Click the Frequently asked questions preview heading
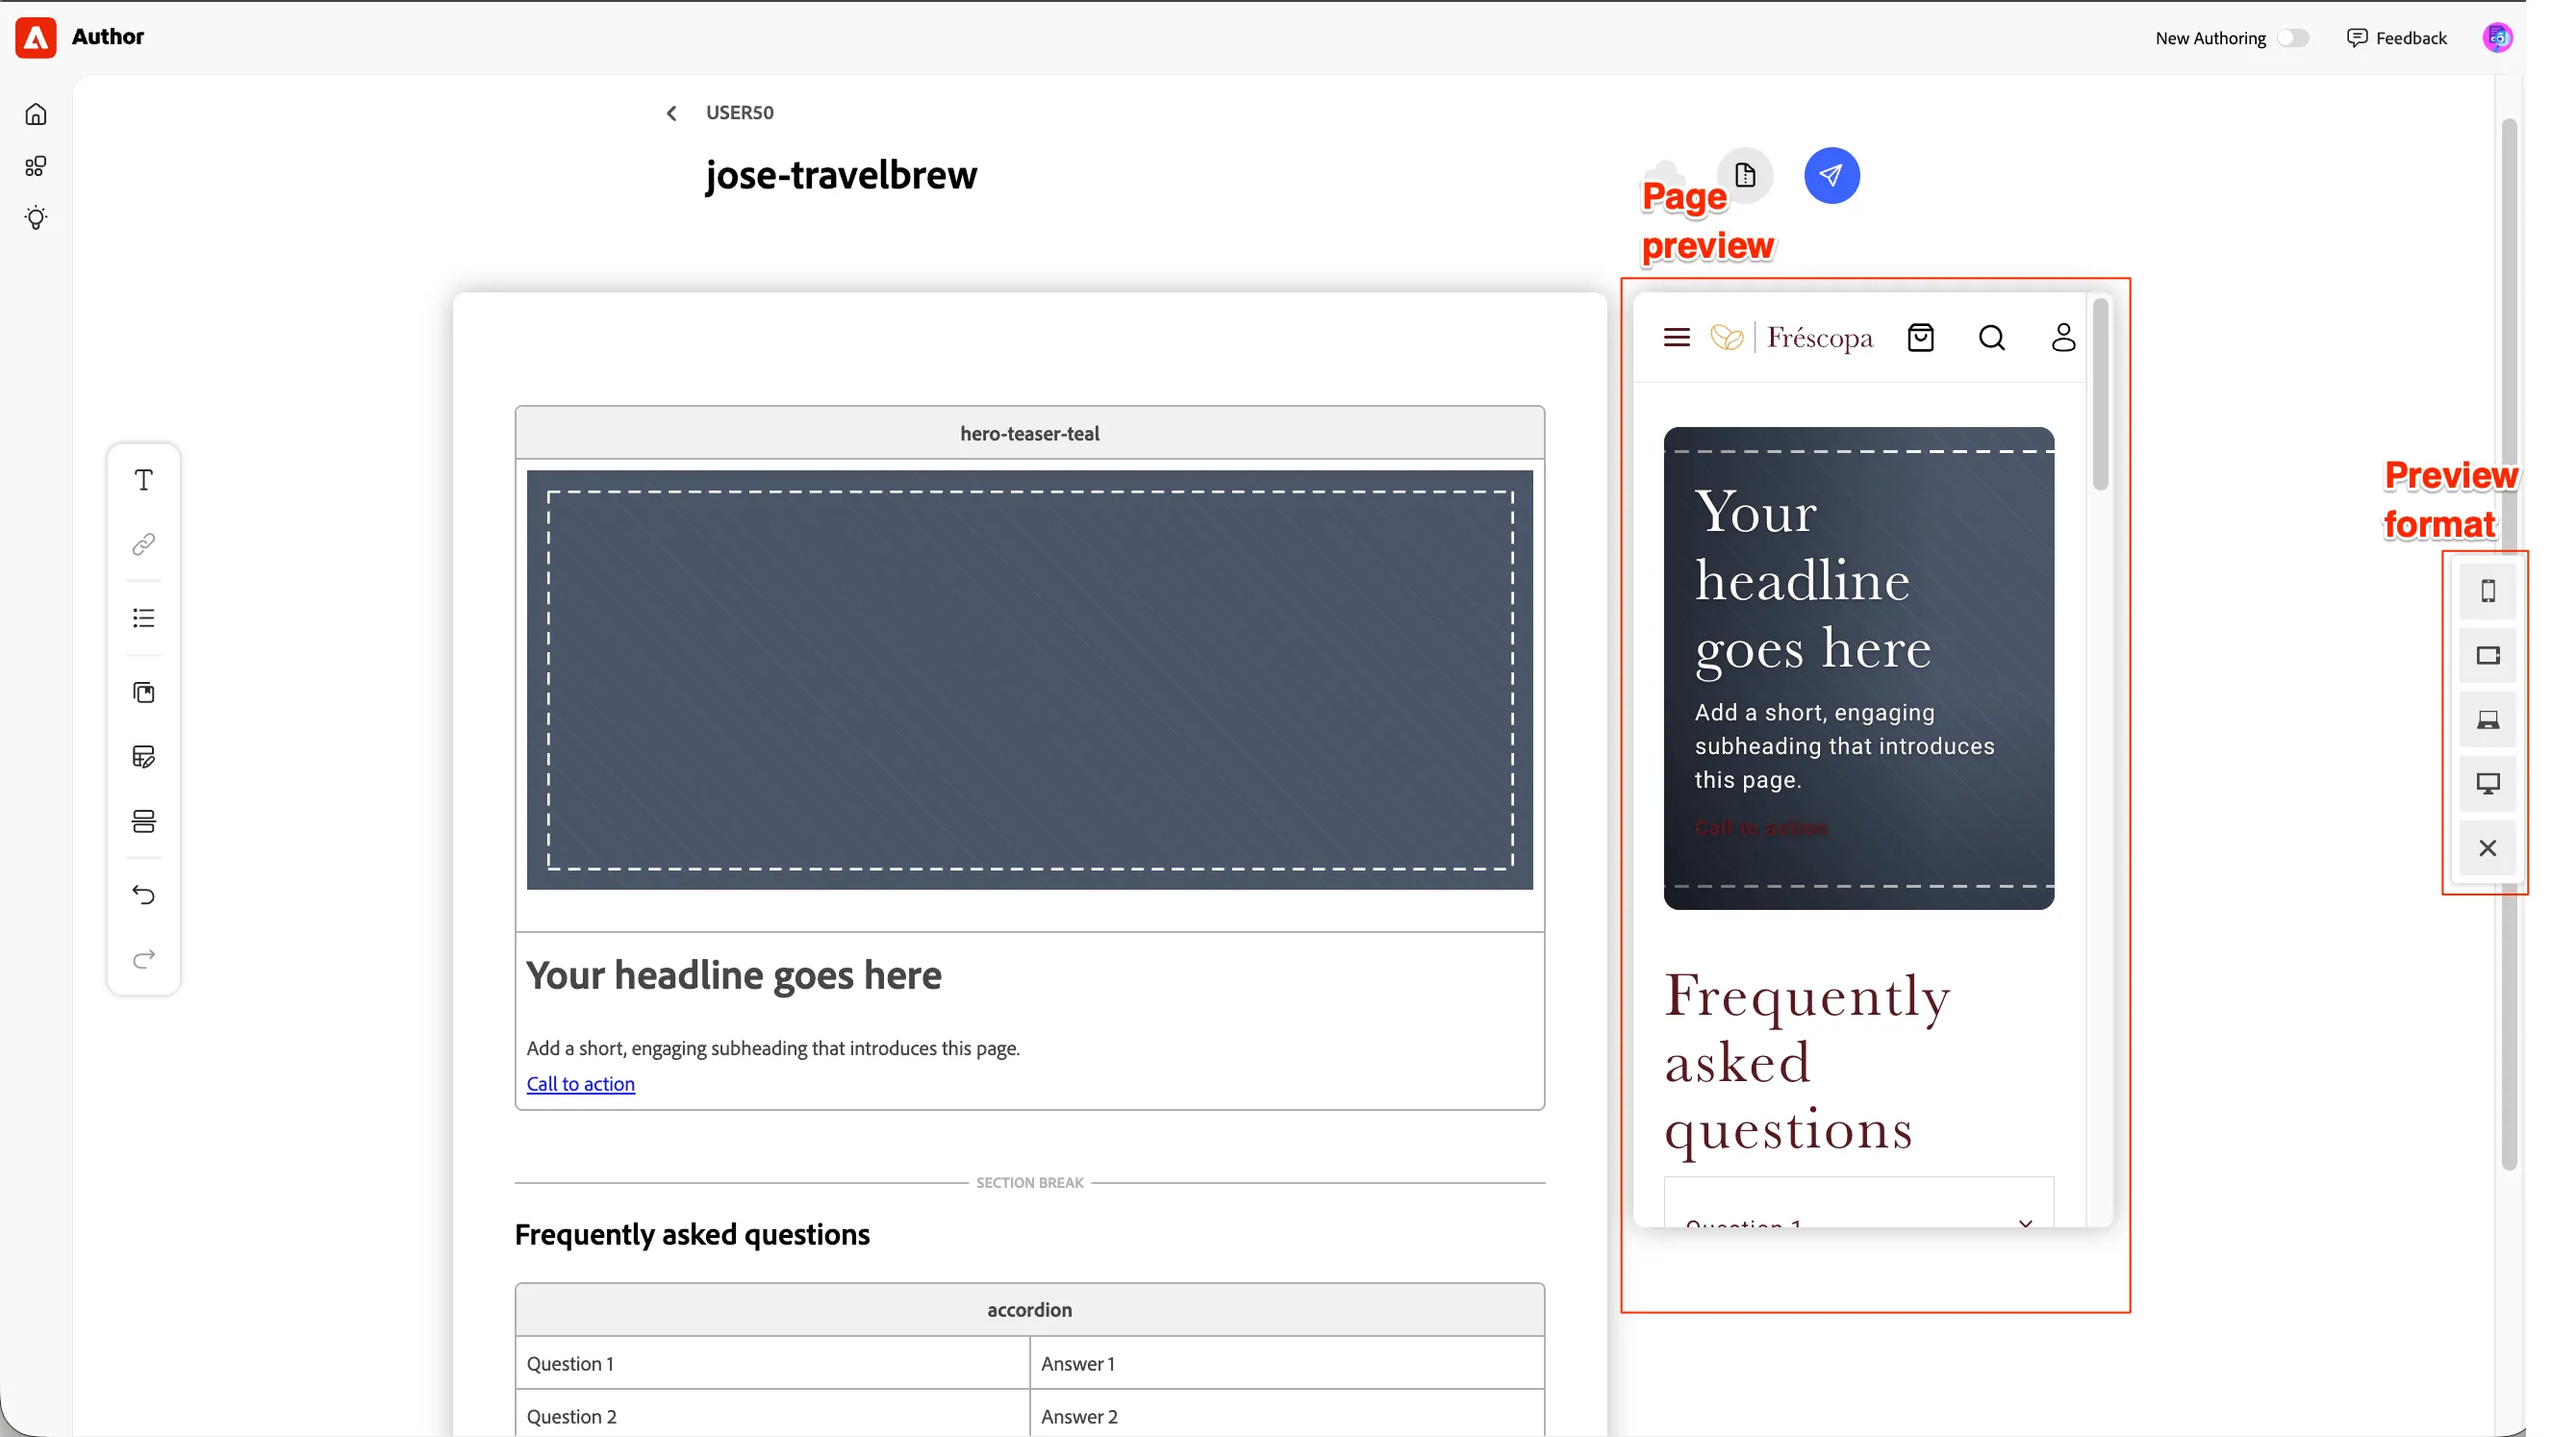This screenshot has height=1437, width=2576. pos(1807,1062)
